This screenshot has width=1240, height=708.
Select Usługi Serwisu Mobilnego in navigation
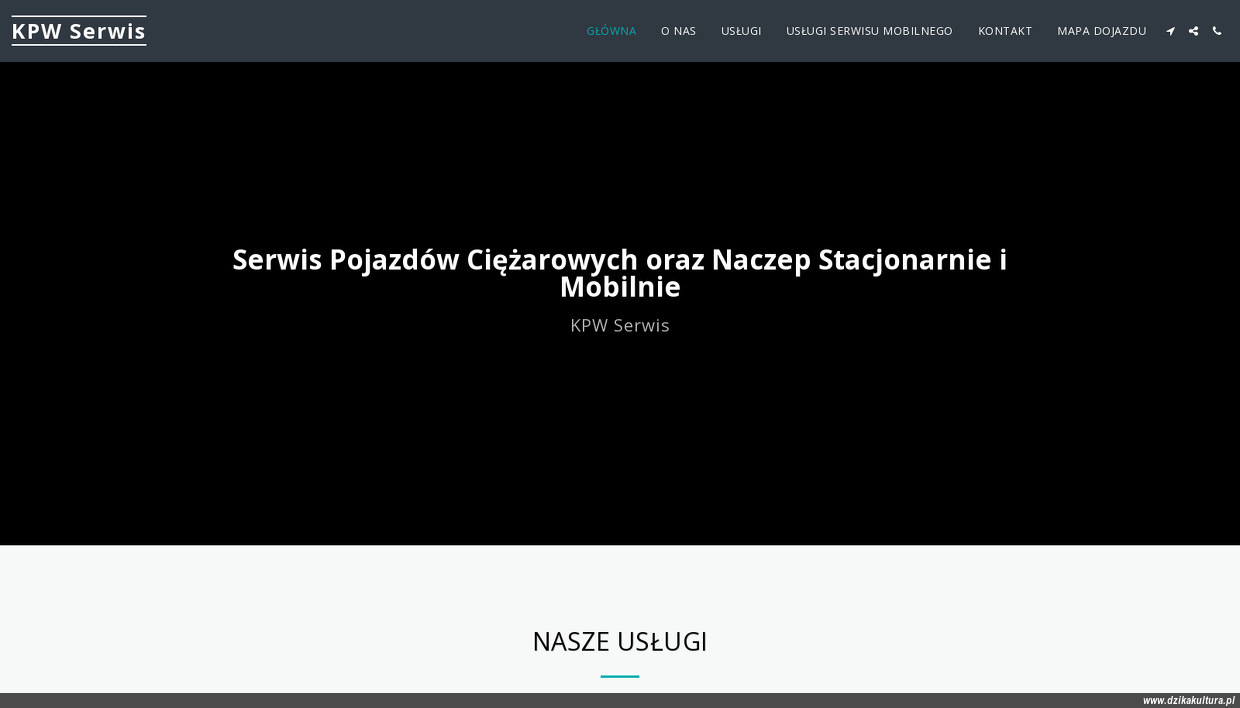click(870, 31)
